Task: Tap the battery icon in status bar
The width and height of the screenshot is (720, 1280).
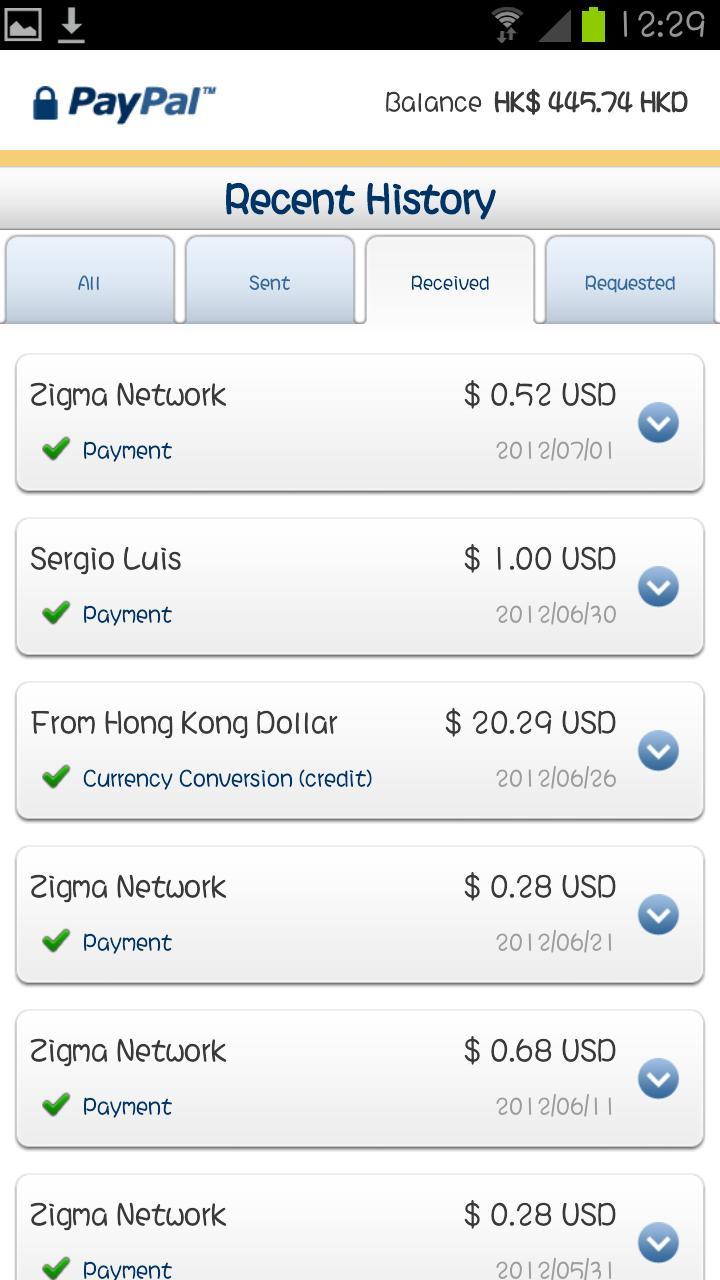Action: (594, 25)
